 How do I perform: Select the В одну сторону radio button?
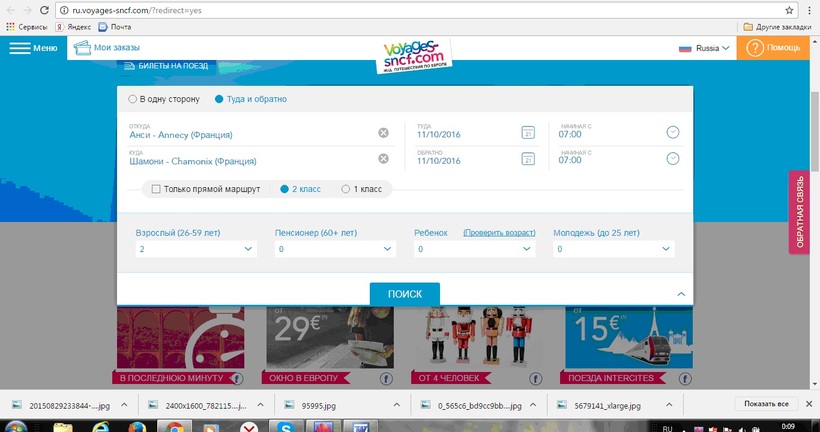click(x=133, y=99)
